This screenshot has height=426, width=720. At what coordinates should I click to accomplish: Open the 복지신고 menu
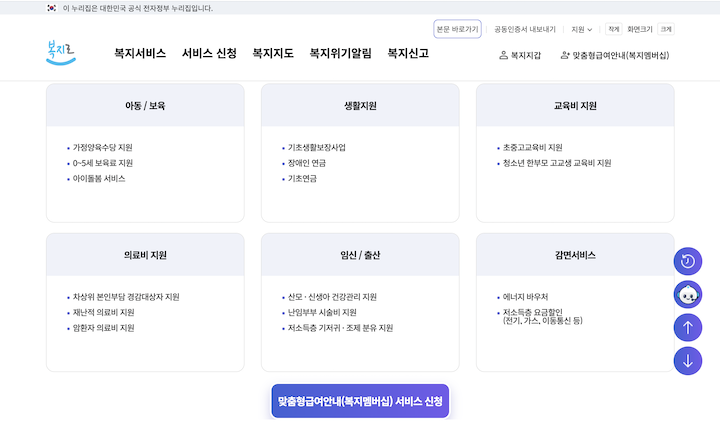[x=408, y=53]
